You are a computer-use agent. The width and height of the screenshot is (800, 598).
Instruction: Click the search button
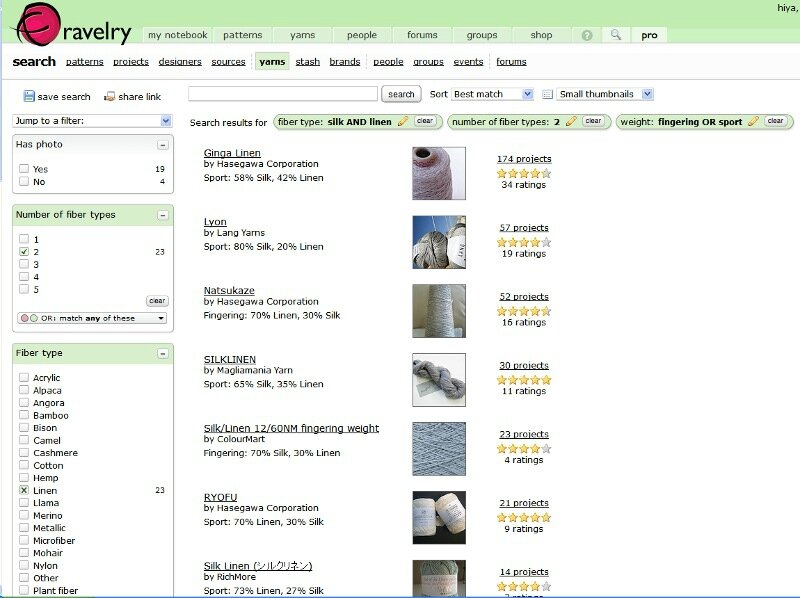click(401, 94)
